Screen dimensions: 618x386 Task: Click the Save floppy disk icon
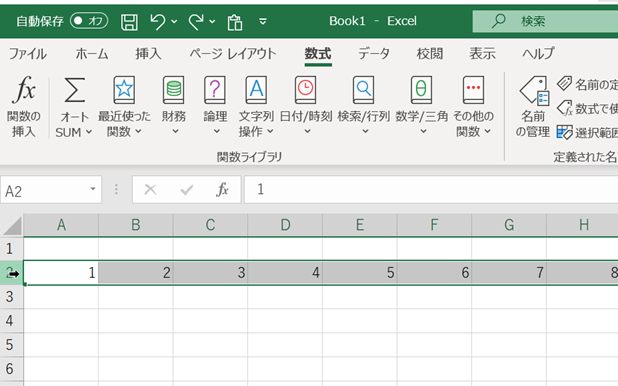pos(129,22)
